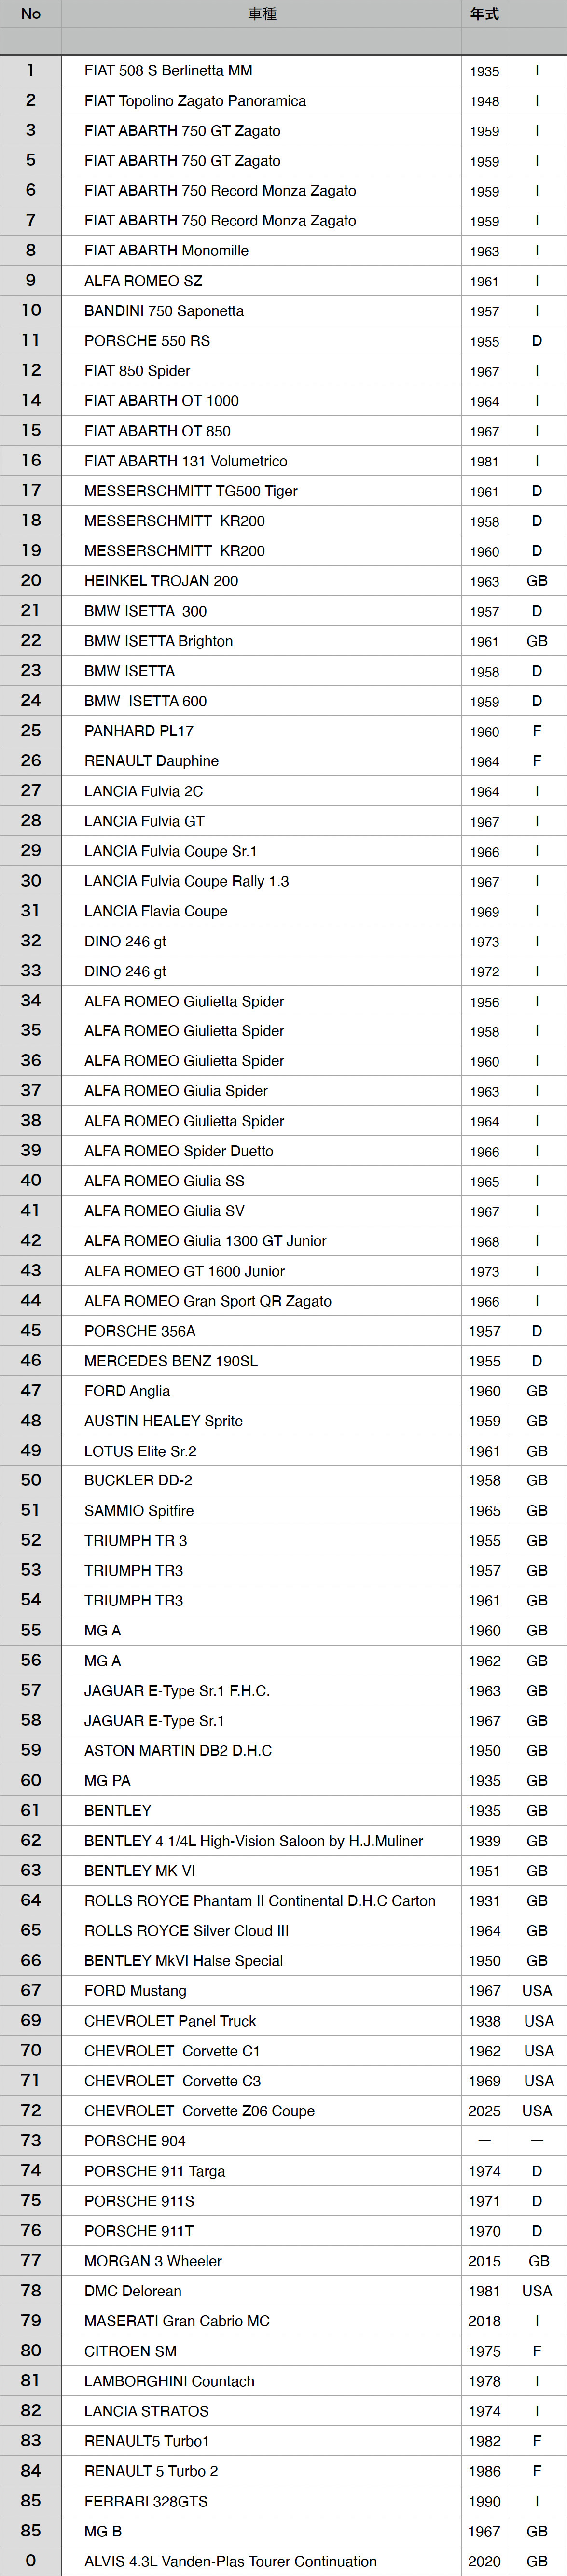Select the PORSCHE 550 RS entry

[147, 341]
